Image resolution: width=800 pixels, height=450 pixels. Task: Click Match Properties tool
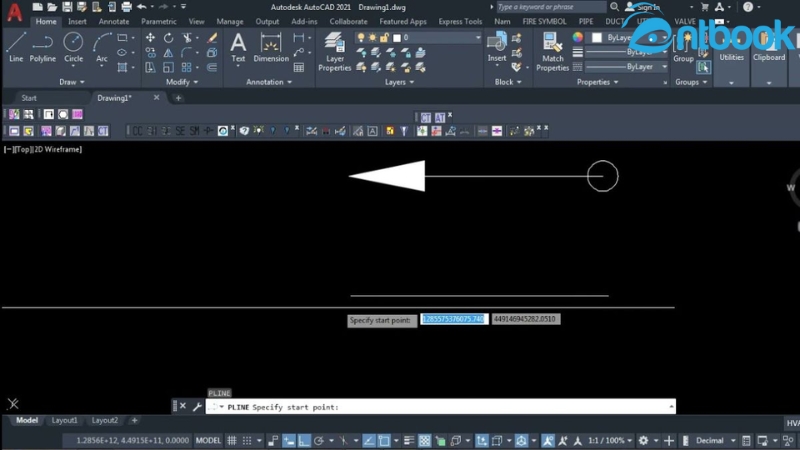pos(553,52)
